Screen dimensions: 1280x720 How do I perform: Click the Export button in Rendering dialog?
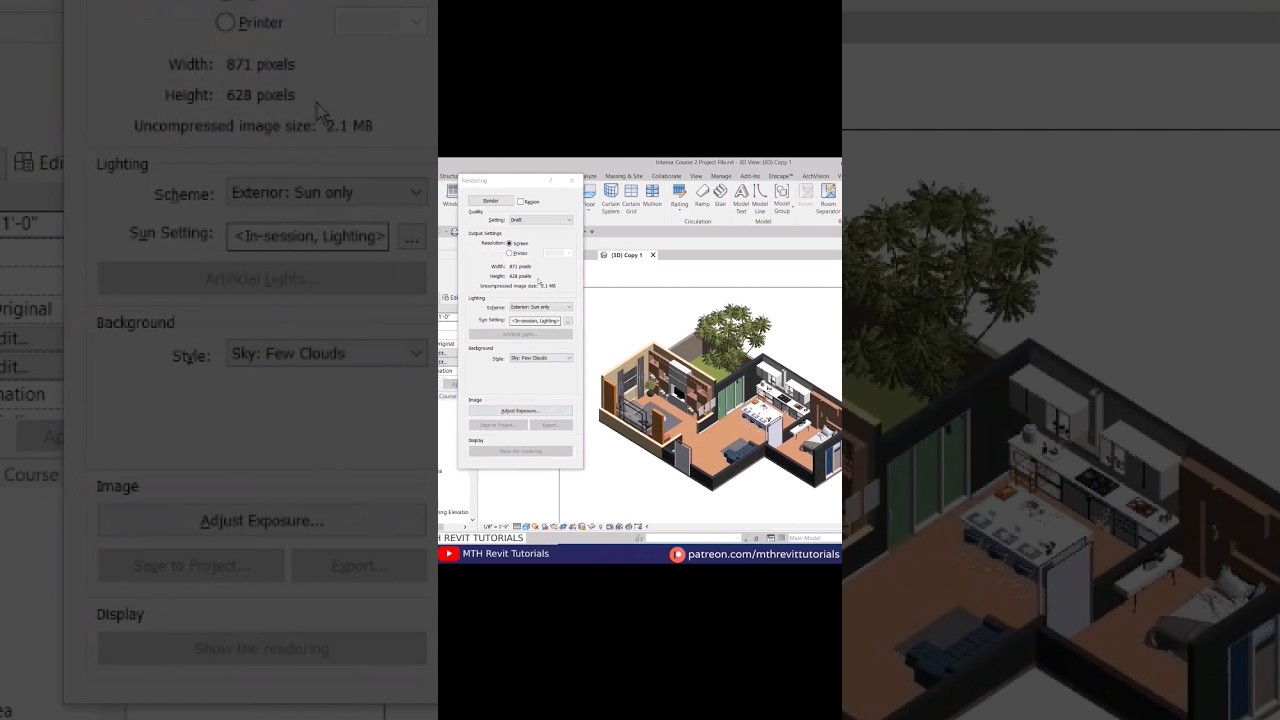coord(550,425)
